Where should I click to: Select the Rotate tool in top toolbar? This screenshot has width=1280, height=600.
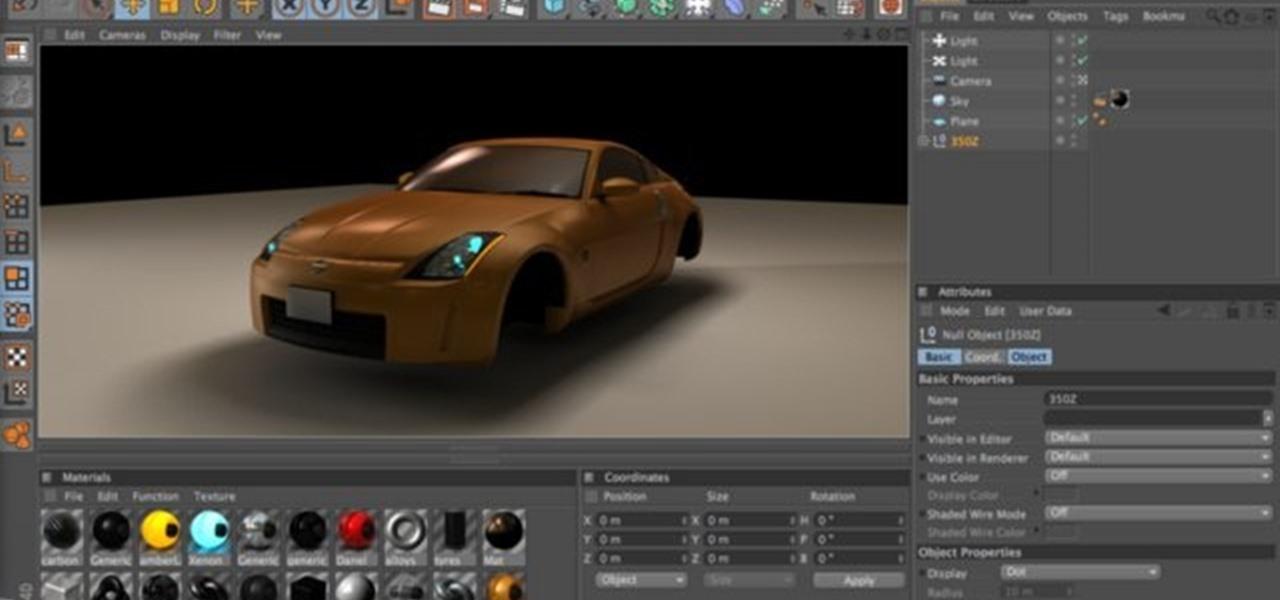tap(206, 8)
